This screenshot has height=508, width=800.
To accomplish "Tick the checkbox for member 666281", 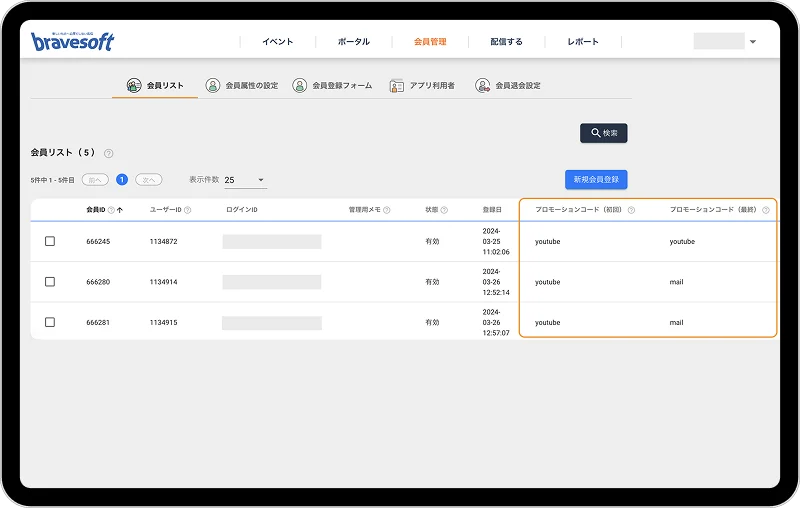I will coord(50,322).
